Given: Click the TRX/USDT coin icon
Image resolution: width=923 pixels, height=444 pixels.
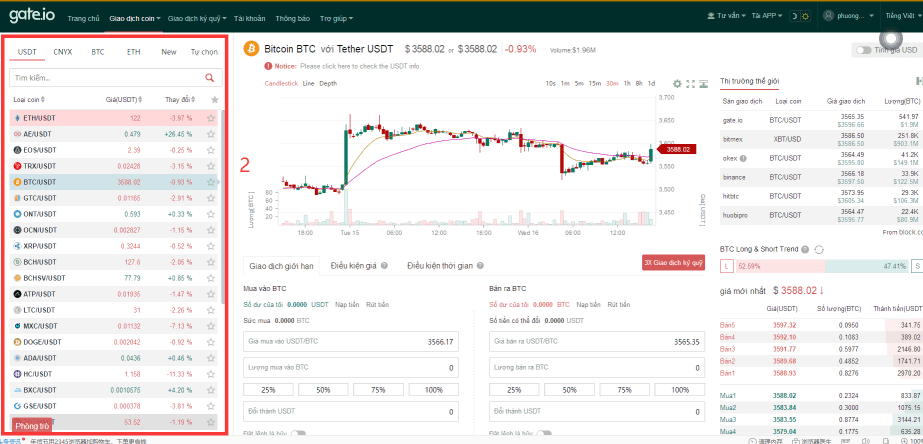Looking at the screenshot, I should (17, 166).
